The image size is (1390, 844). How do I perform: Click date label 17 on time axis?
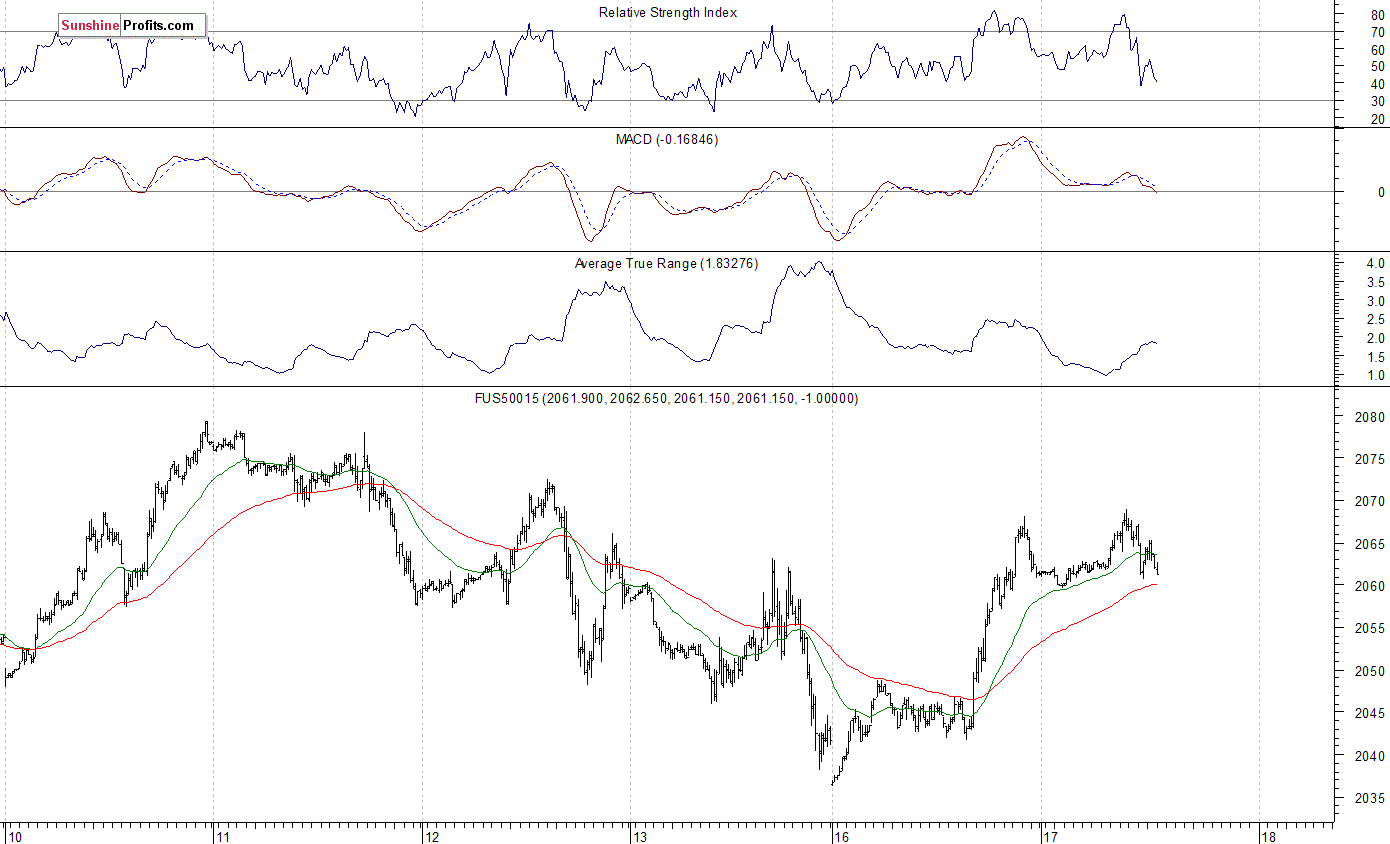pyautogui.click(x=1053, y=835)
